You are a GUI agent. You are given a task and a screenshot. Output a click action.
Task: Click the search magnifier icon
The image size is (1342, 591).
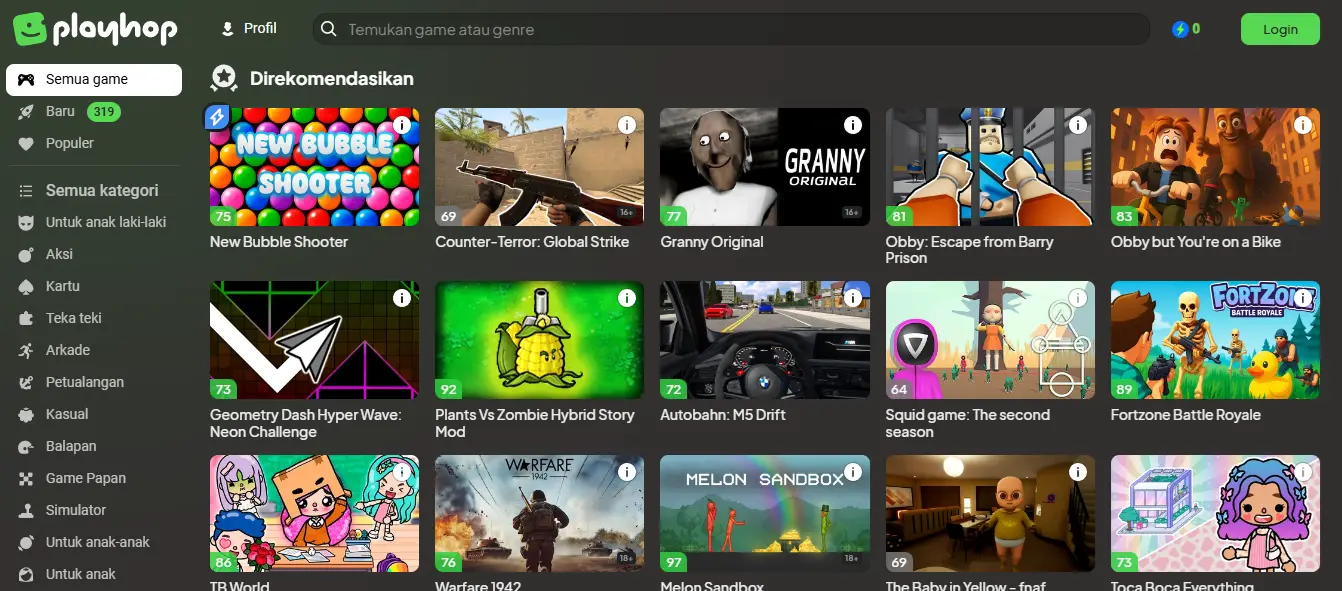click(x=328, y=30)
